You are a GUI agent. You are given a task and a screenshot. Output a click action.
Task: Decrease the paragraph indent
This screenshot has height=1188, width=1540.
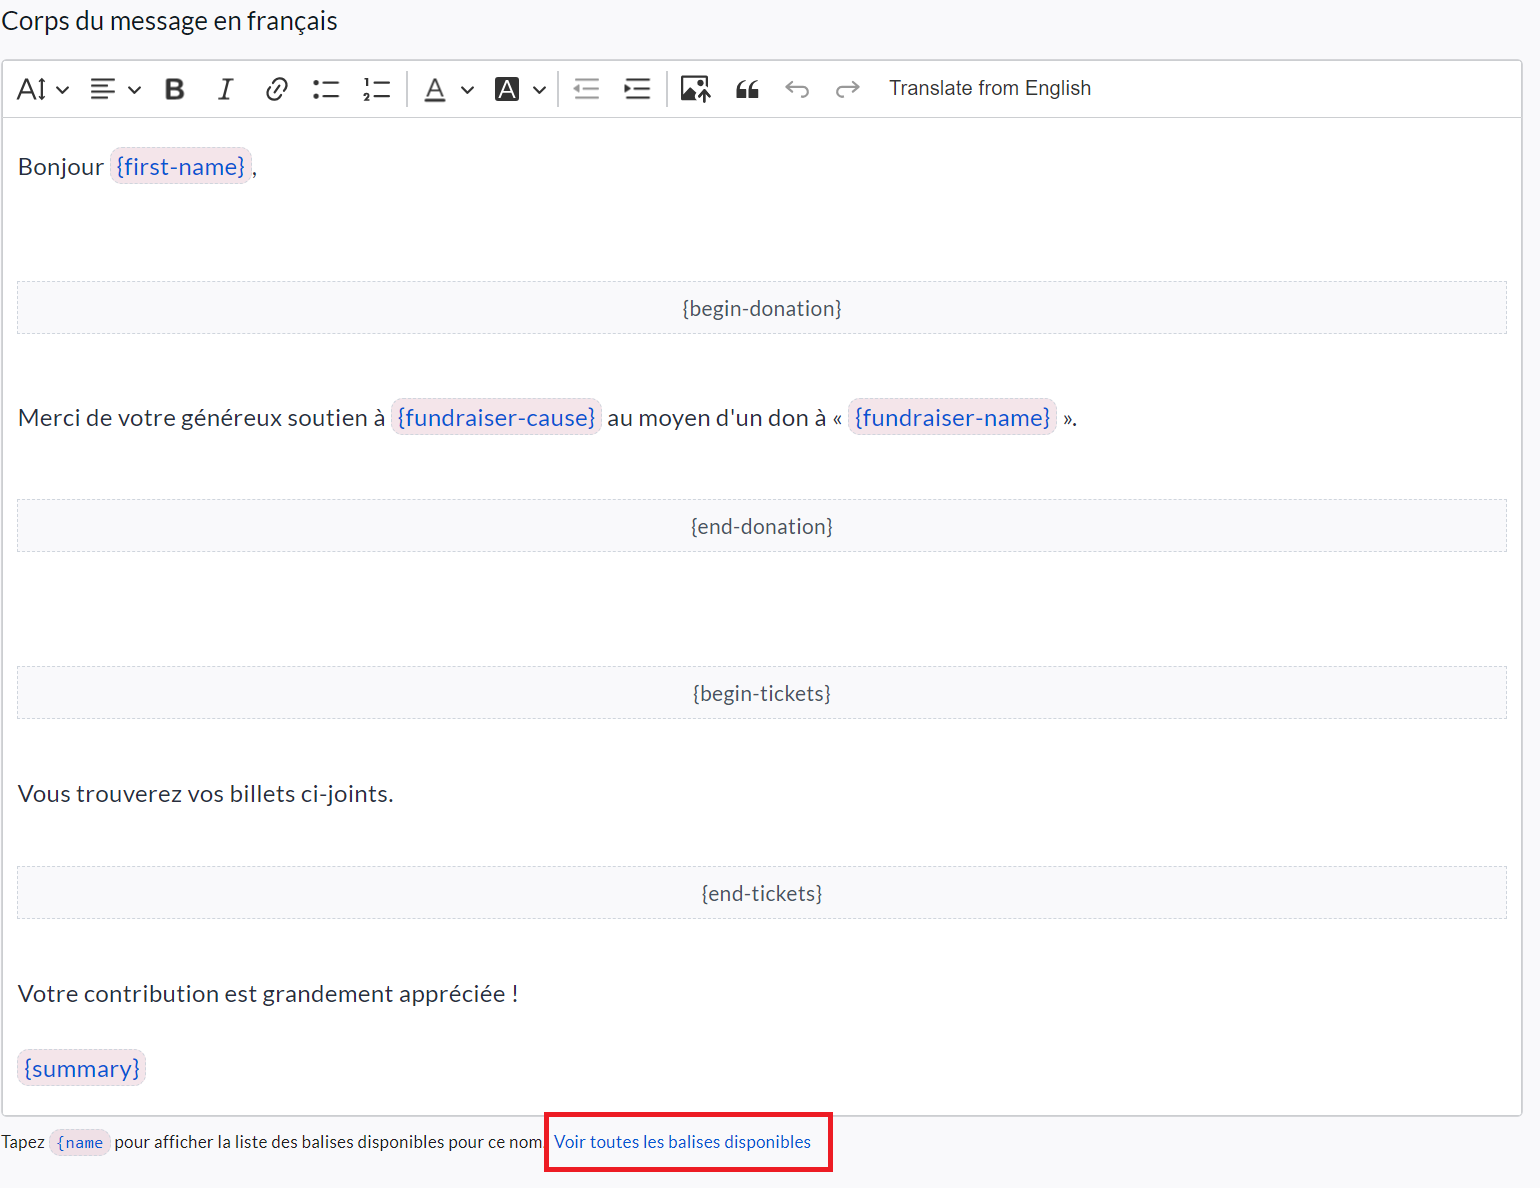tap(586, 89)
